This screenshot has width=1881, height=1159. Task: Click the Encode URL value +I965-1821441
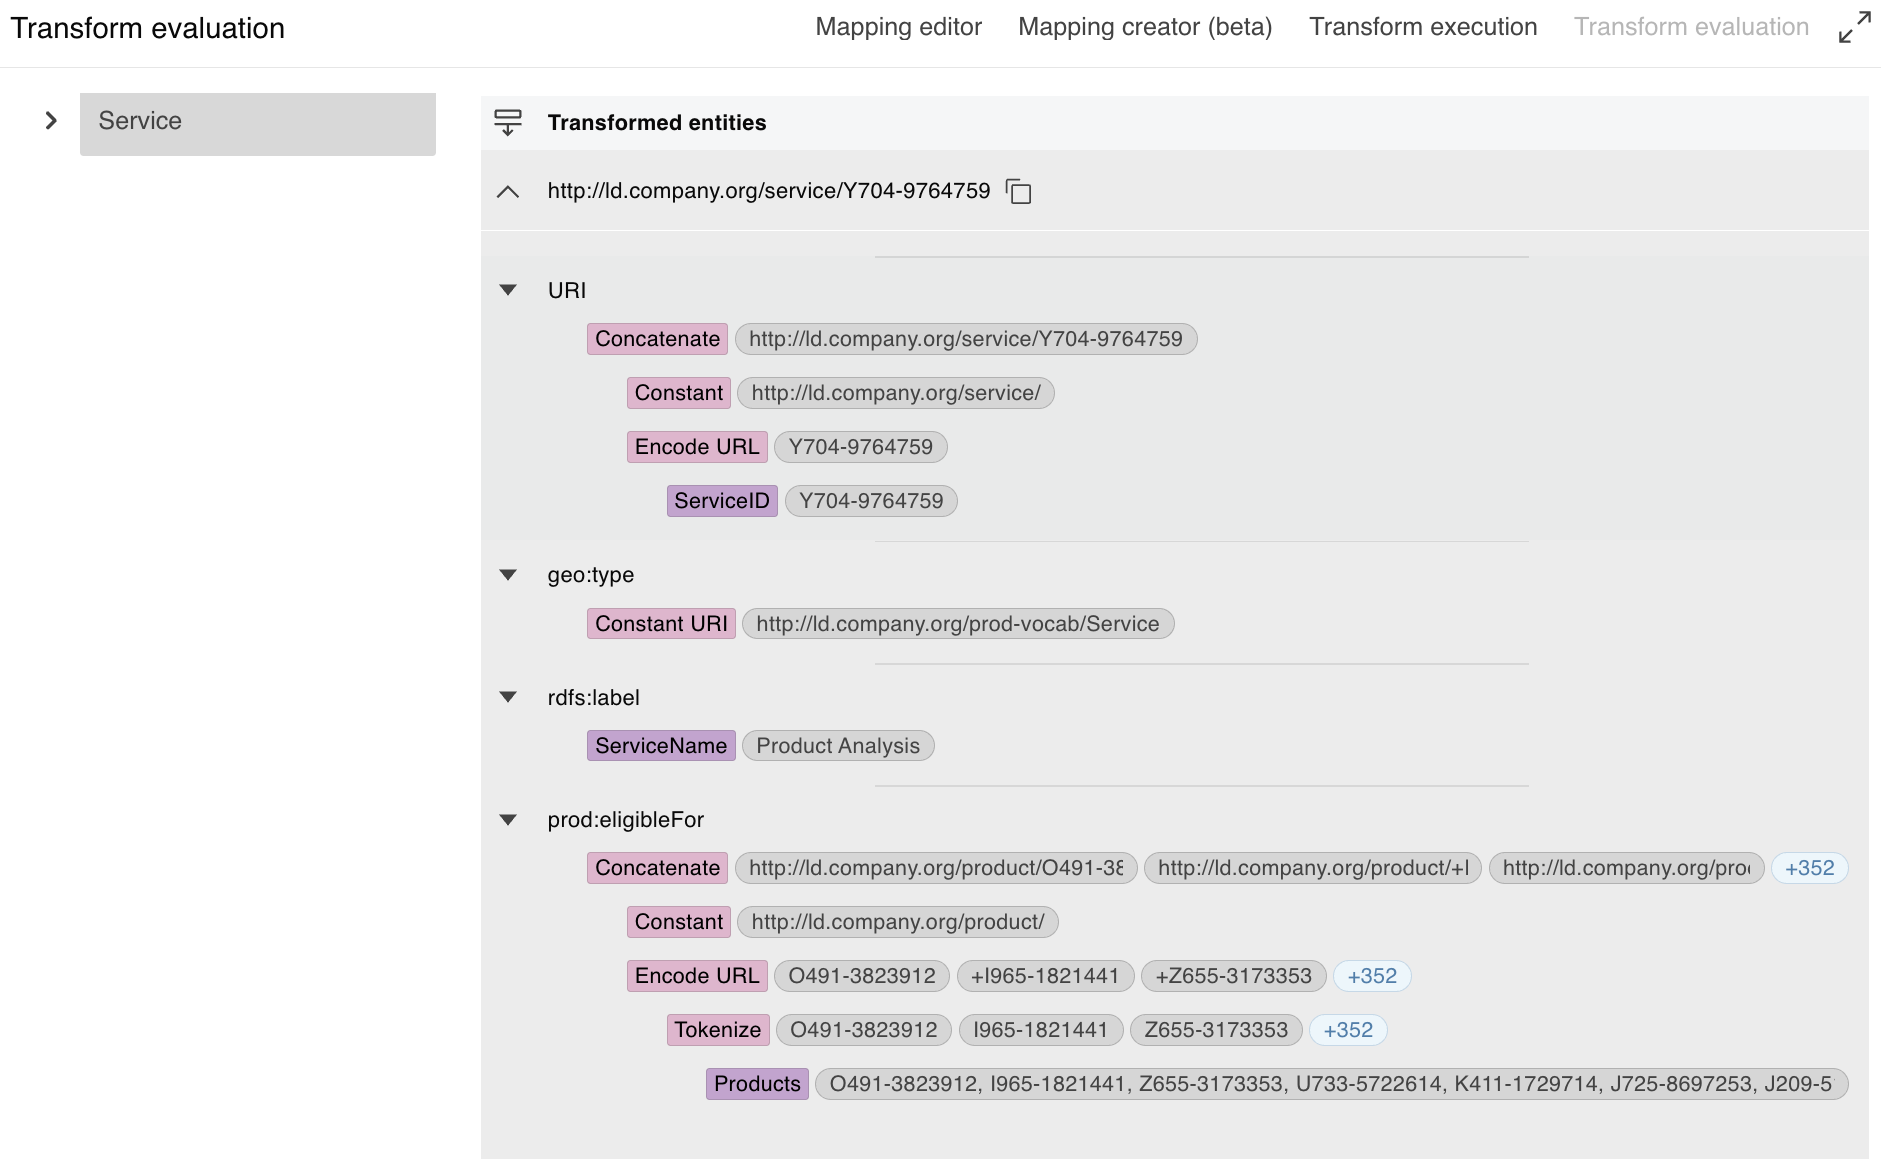(x=1045, y=976)
